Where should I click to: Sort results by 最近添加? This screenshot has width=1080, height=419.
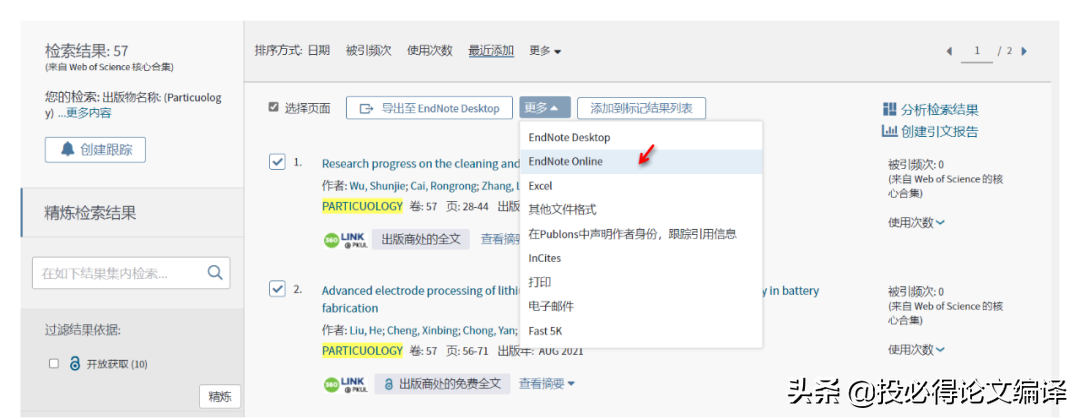491,50
